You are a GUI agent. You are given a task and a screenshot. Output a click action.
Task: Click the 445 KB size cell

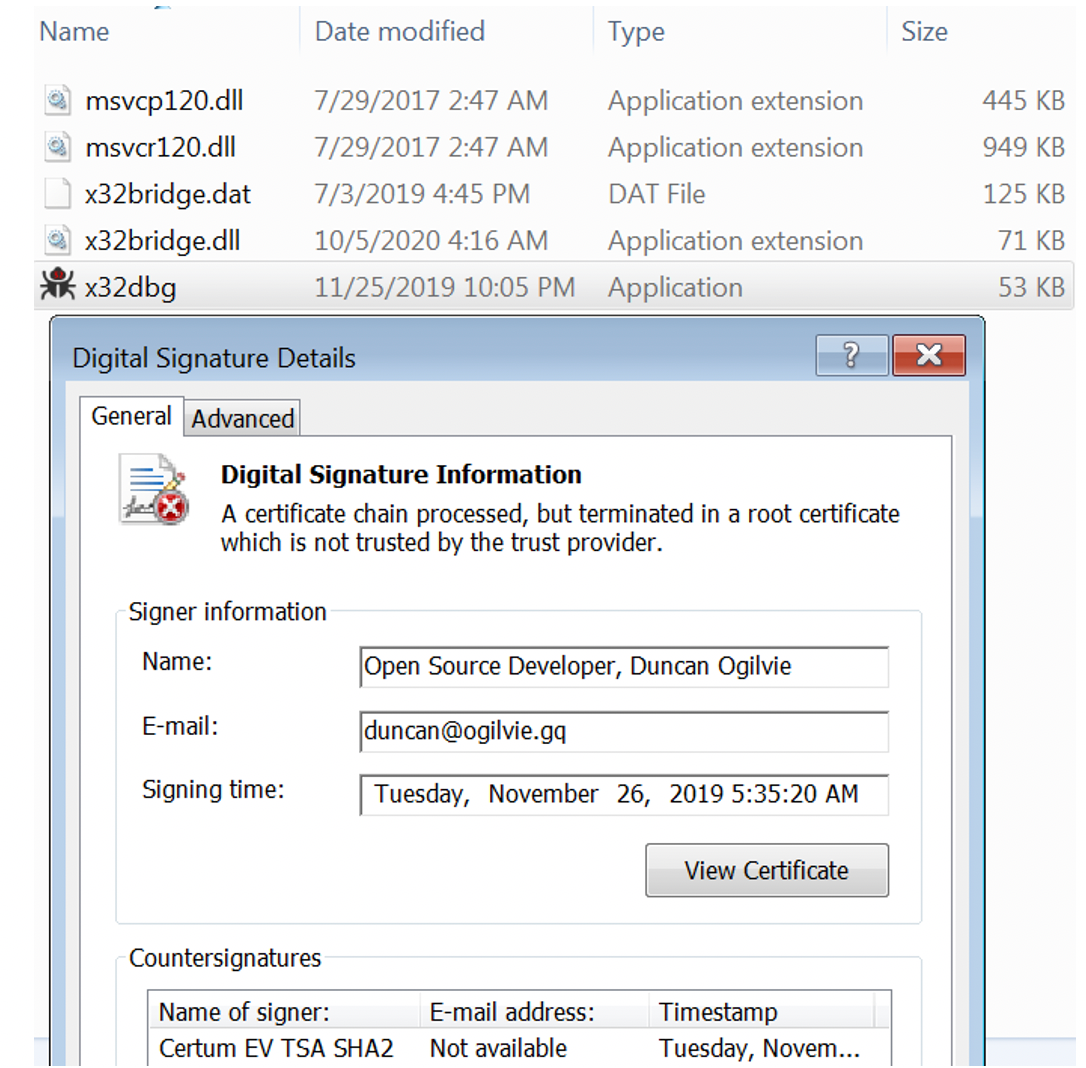click(1023, 101)
